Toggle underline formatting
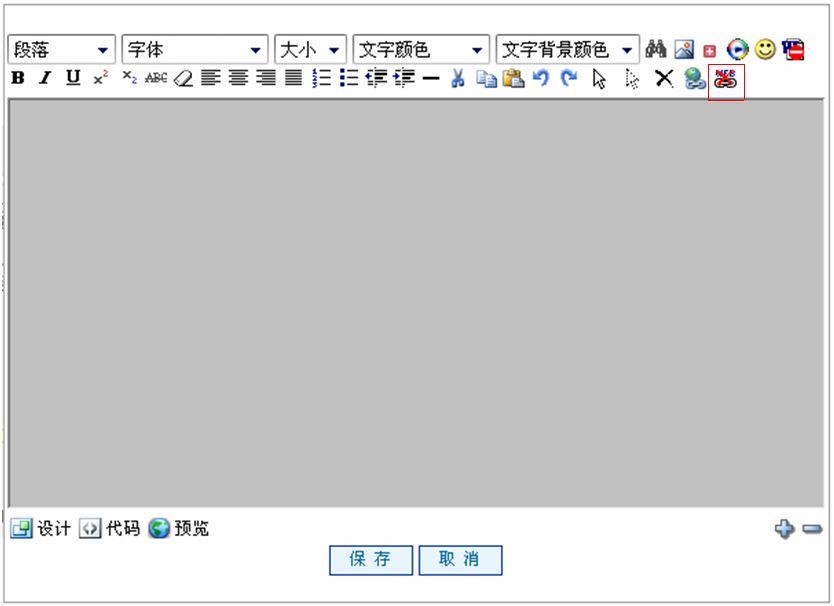The image size is (834, 606). pyautogui.click(x=73, y=78)
